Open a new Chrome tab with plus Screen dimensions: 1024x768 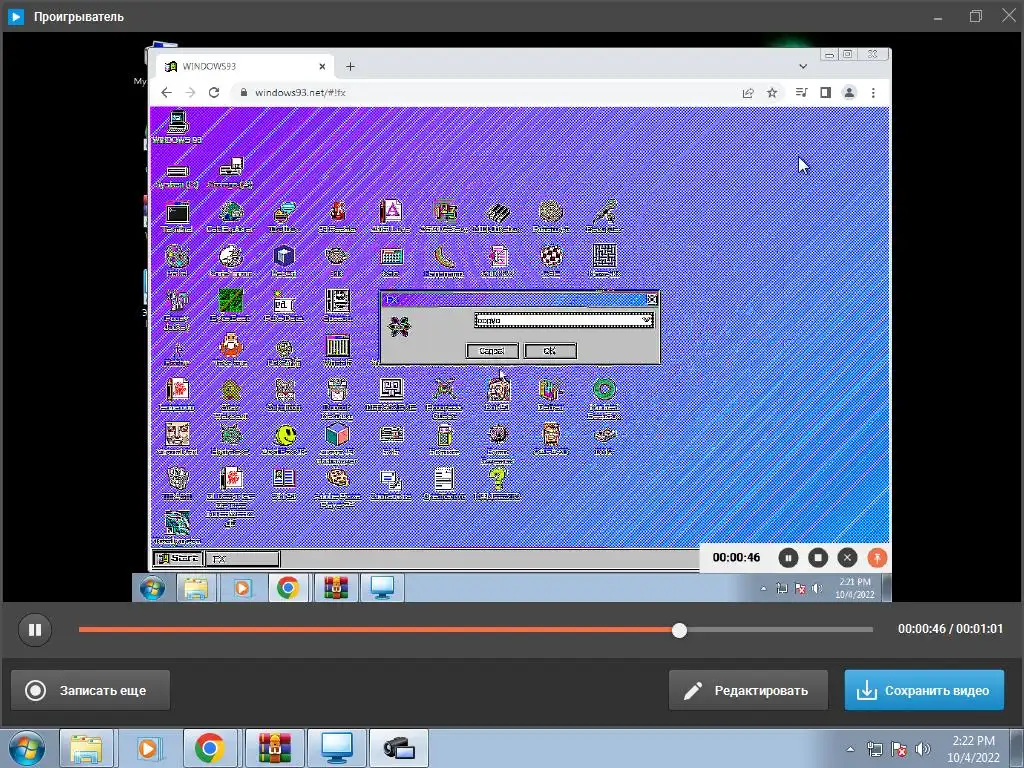pyautogui.click(x=351, y=67)
